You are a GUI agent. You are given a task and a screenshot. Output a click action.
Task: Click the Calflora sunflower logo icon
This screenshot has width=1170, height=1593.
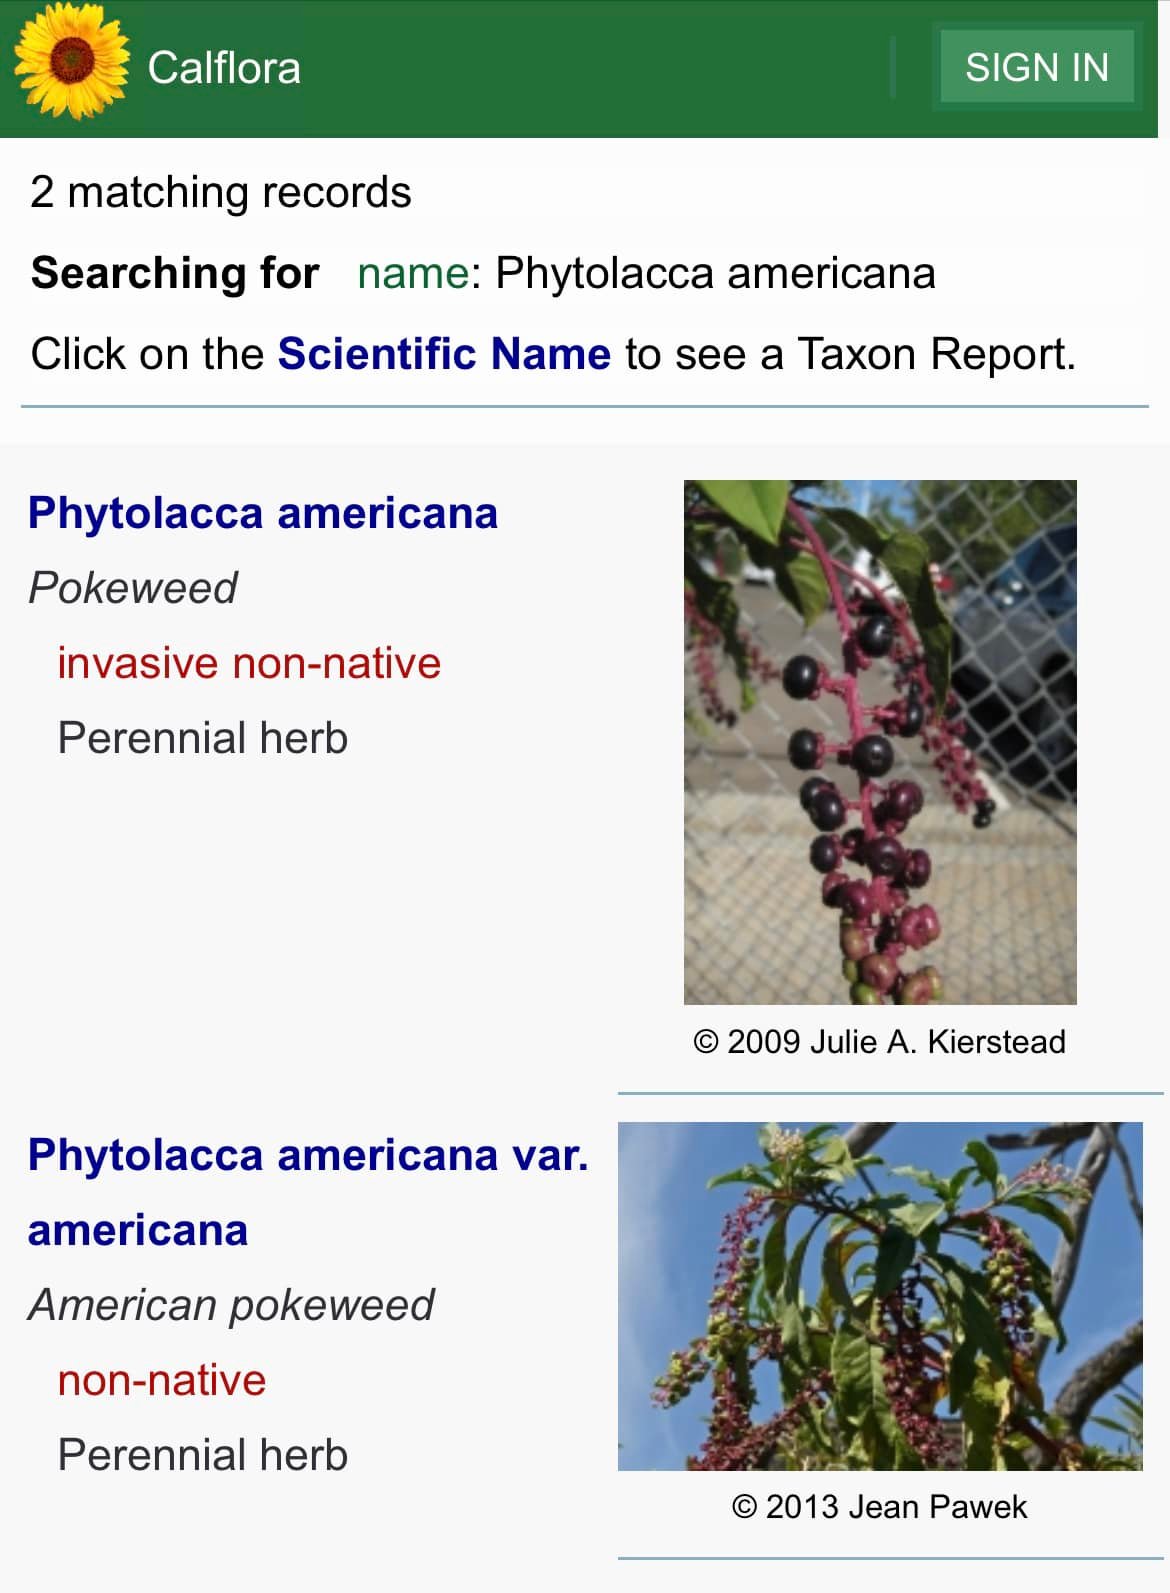[x=72, y=62]
